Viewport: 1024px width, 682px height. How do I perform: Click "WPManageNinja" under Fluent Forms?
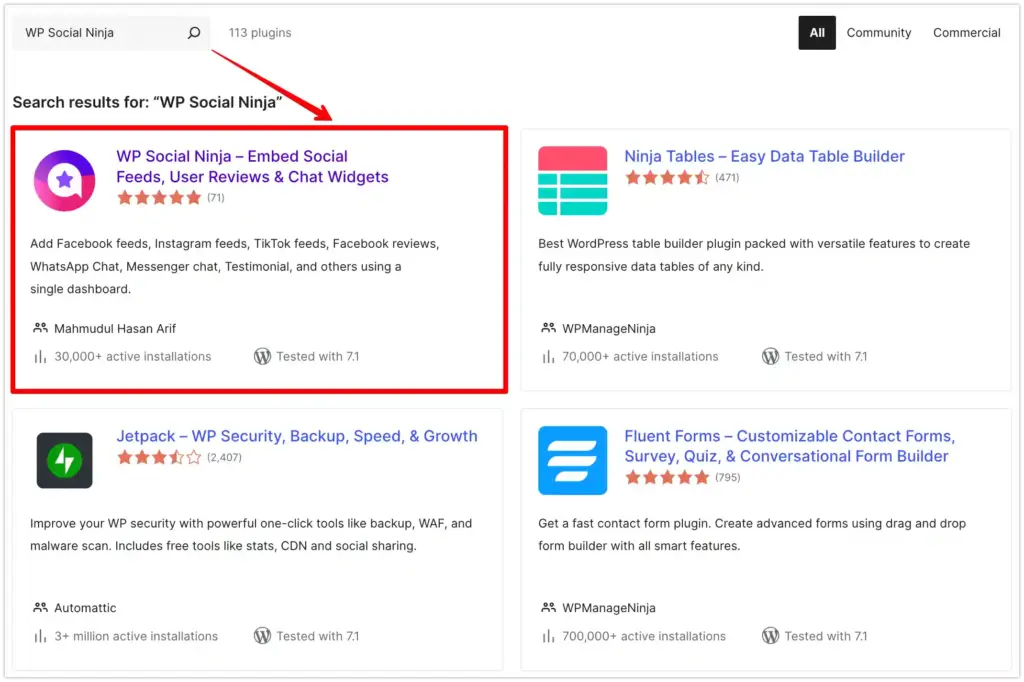pos(609,608)
